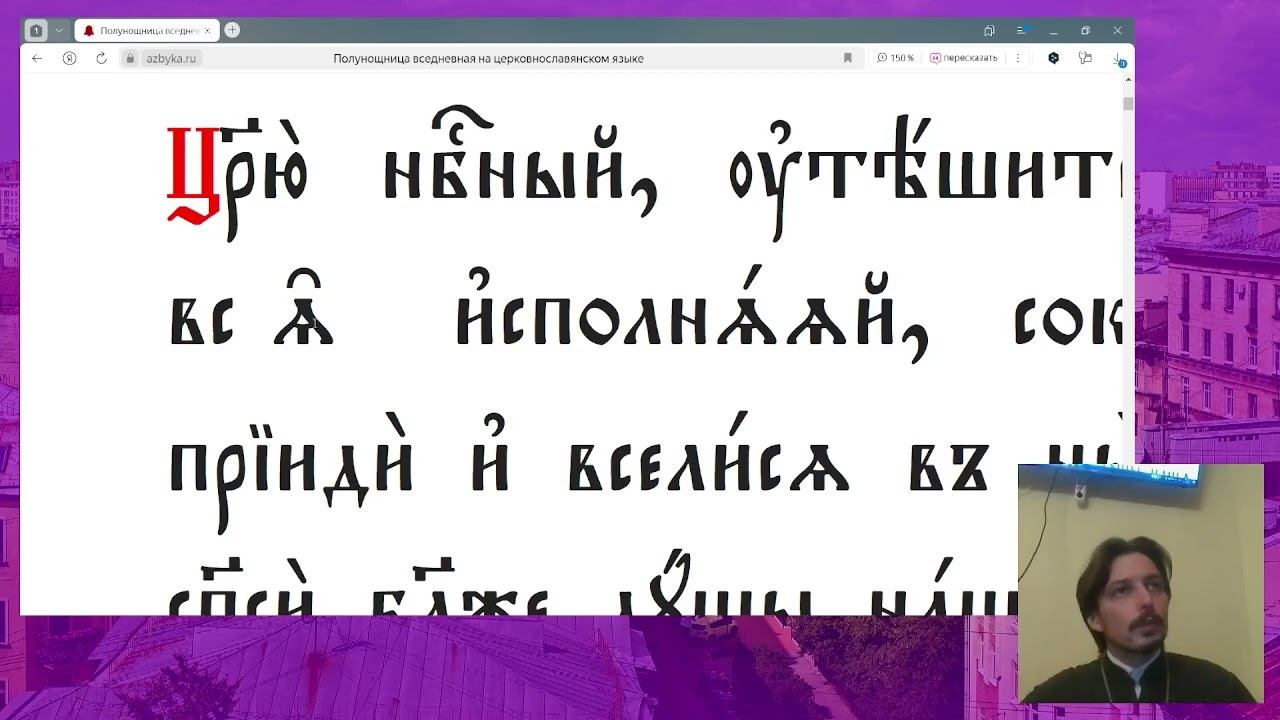Open the Yandex home button
1280x720 pixels.
point(69,58)
